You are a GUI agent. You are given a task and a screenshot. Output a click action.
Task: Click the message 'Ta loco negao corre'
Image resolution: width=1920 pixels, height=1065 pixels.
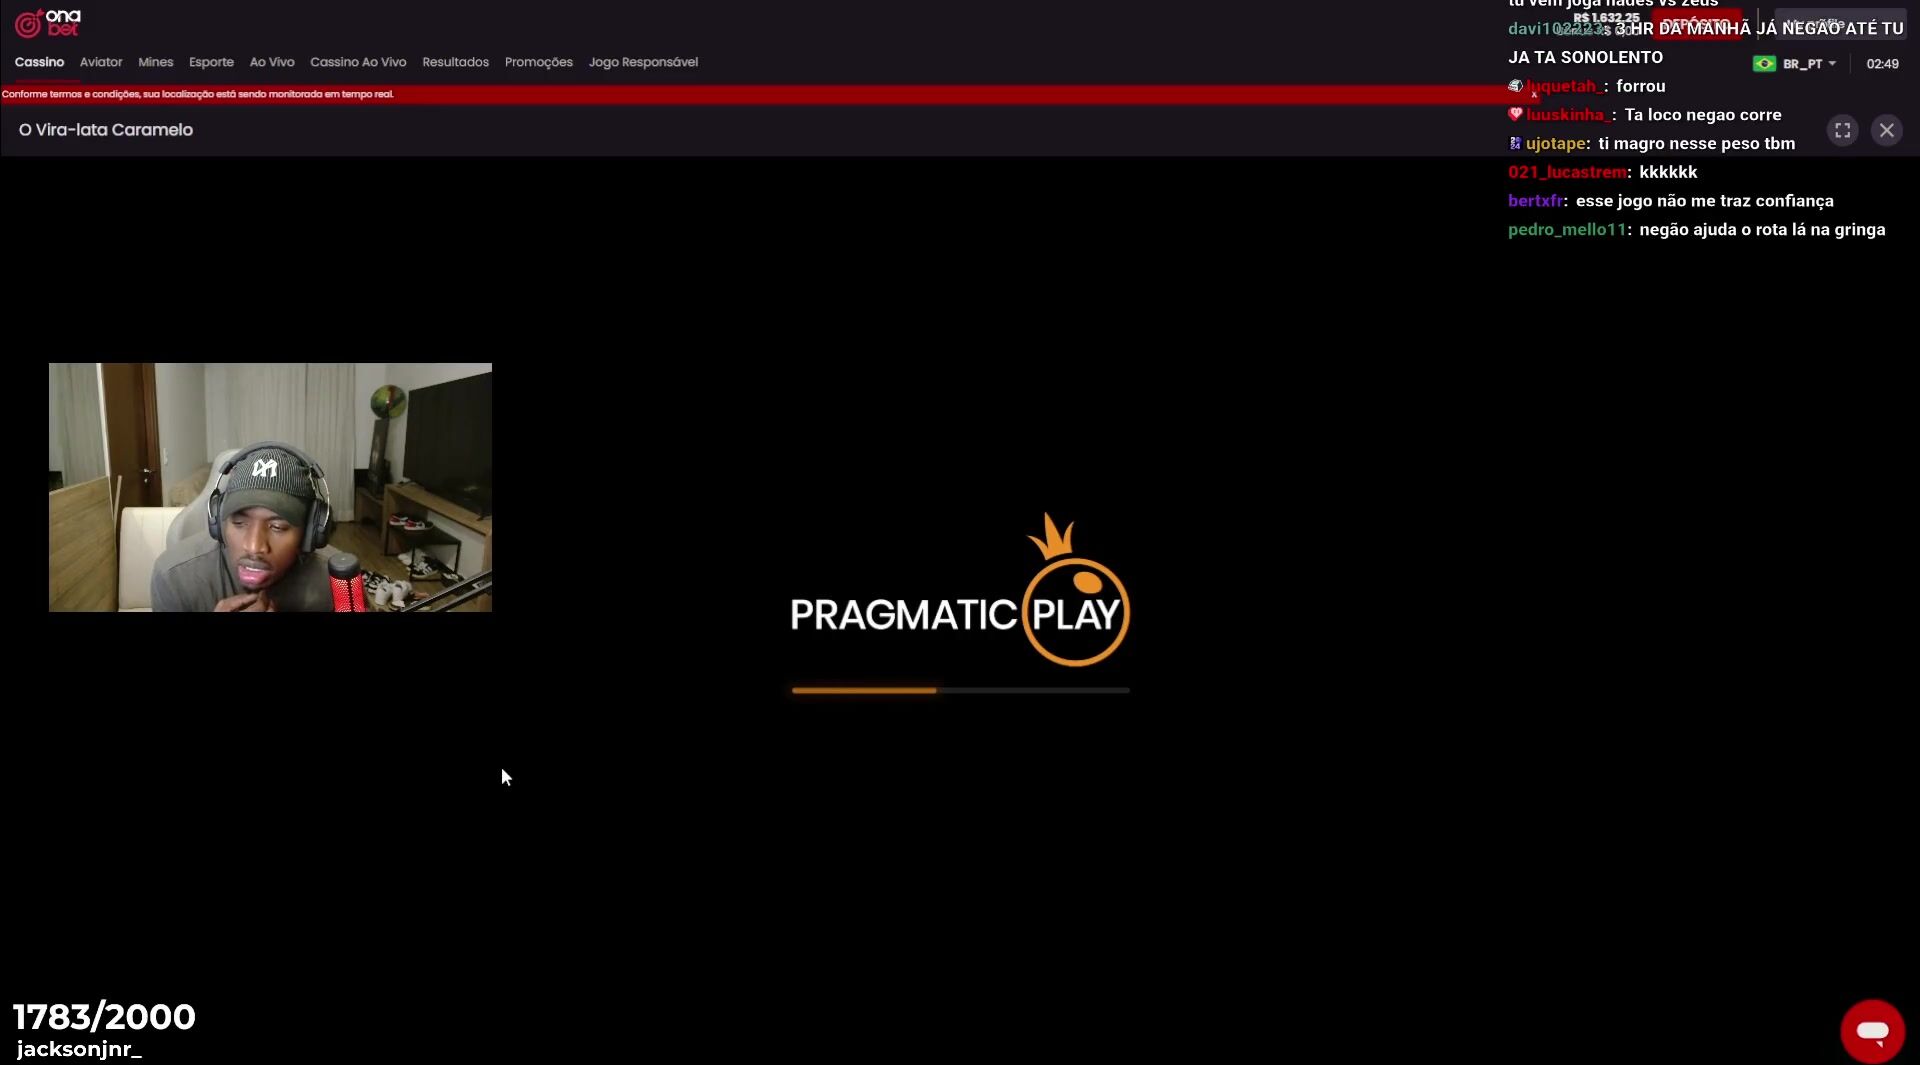(x=1702, y=115)
